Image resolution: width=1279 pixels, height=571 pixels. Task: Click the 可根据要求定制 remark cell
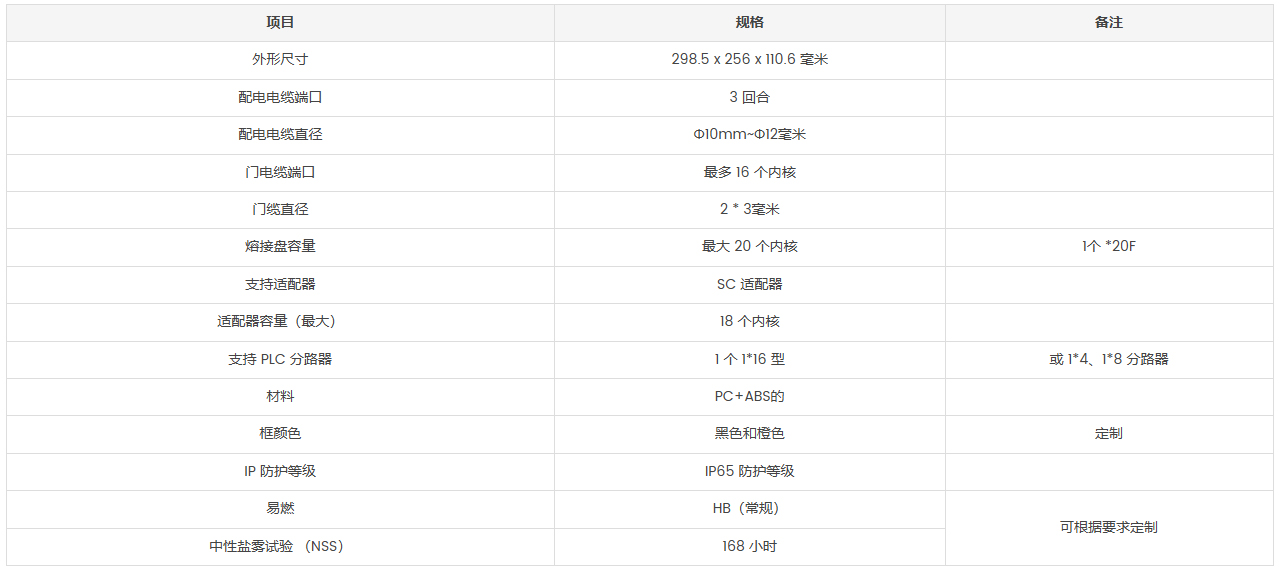(1108, 527)
